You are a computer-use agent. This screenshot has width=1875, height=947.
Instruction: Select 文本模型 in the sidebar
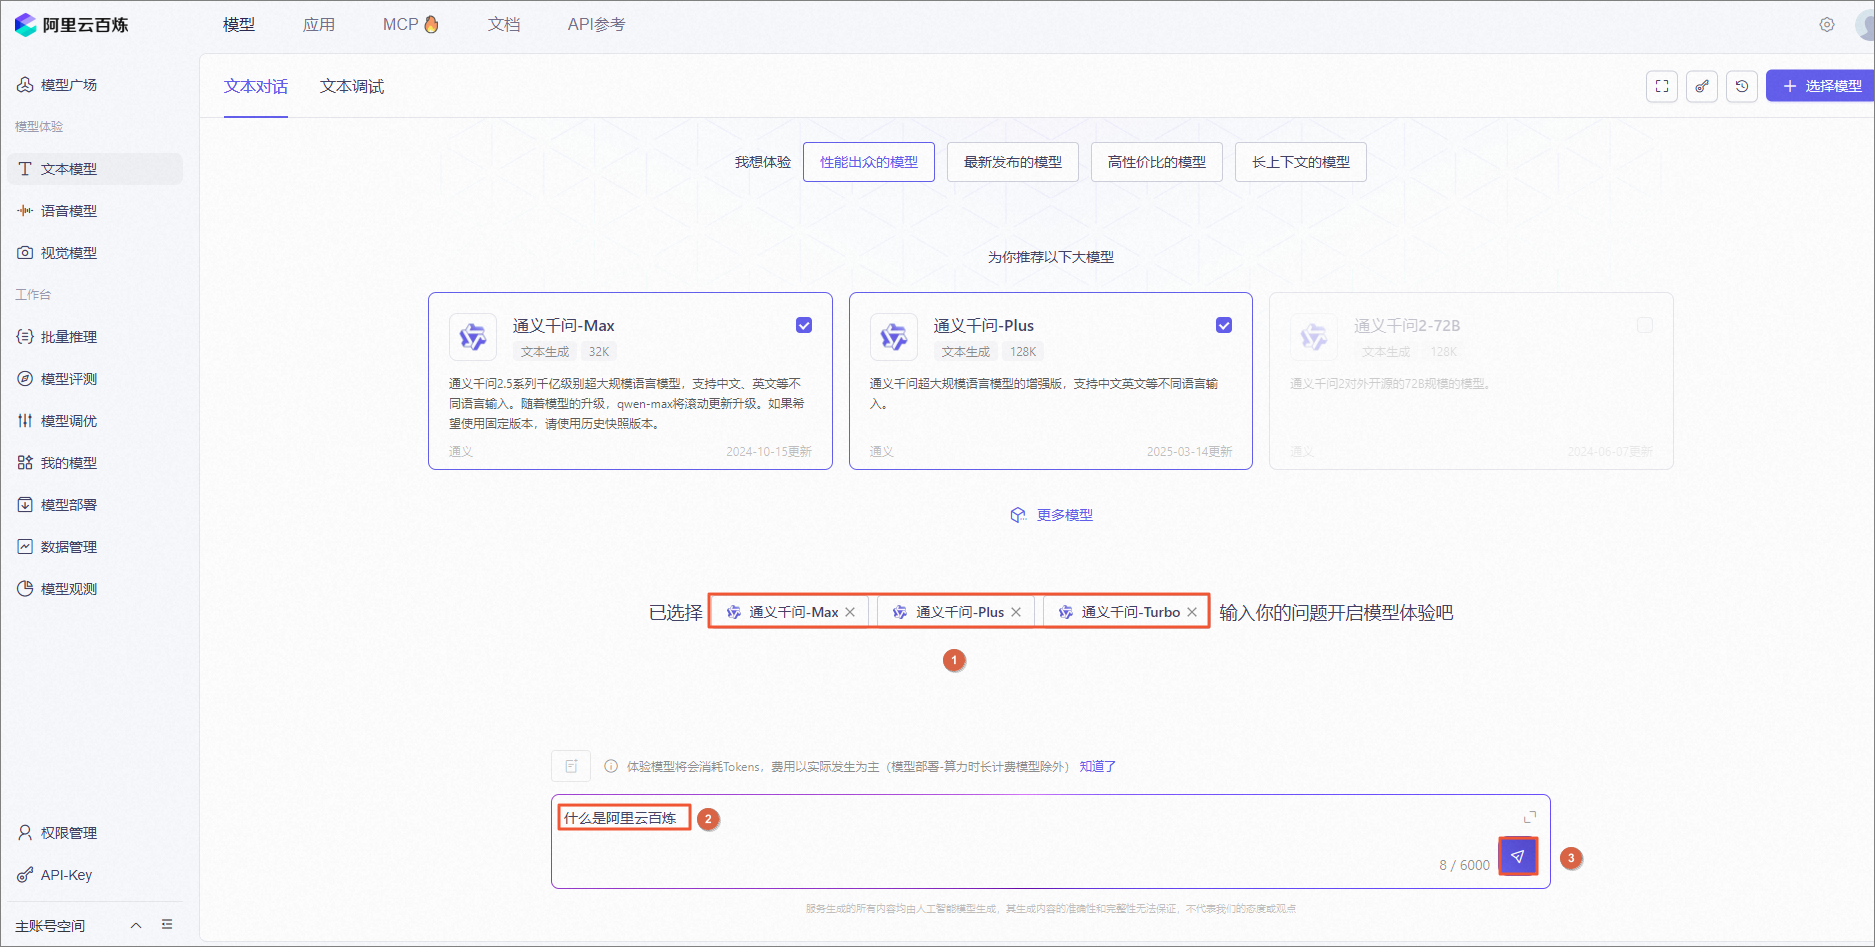click(x=95, y=169)
